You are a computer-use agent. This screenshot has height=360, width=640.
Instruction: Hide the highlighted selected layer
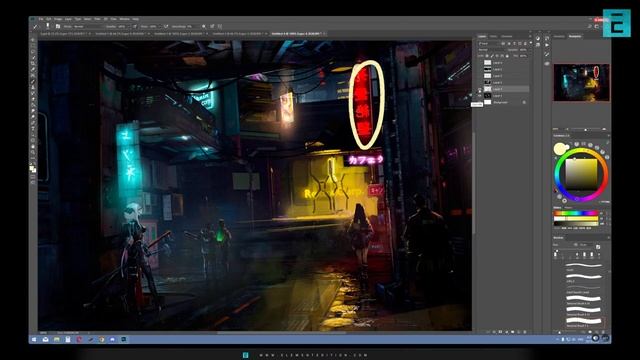[x=480, y=89]
